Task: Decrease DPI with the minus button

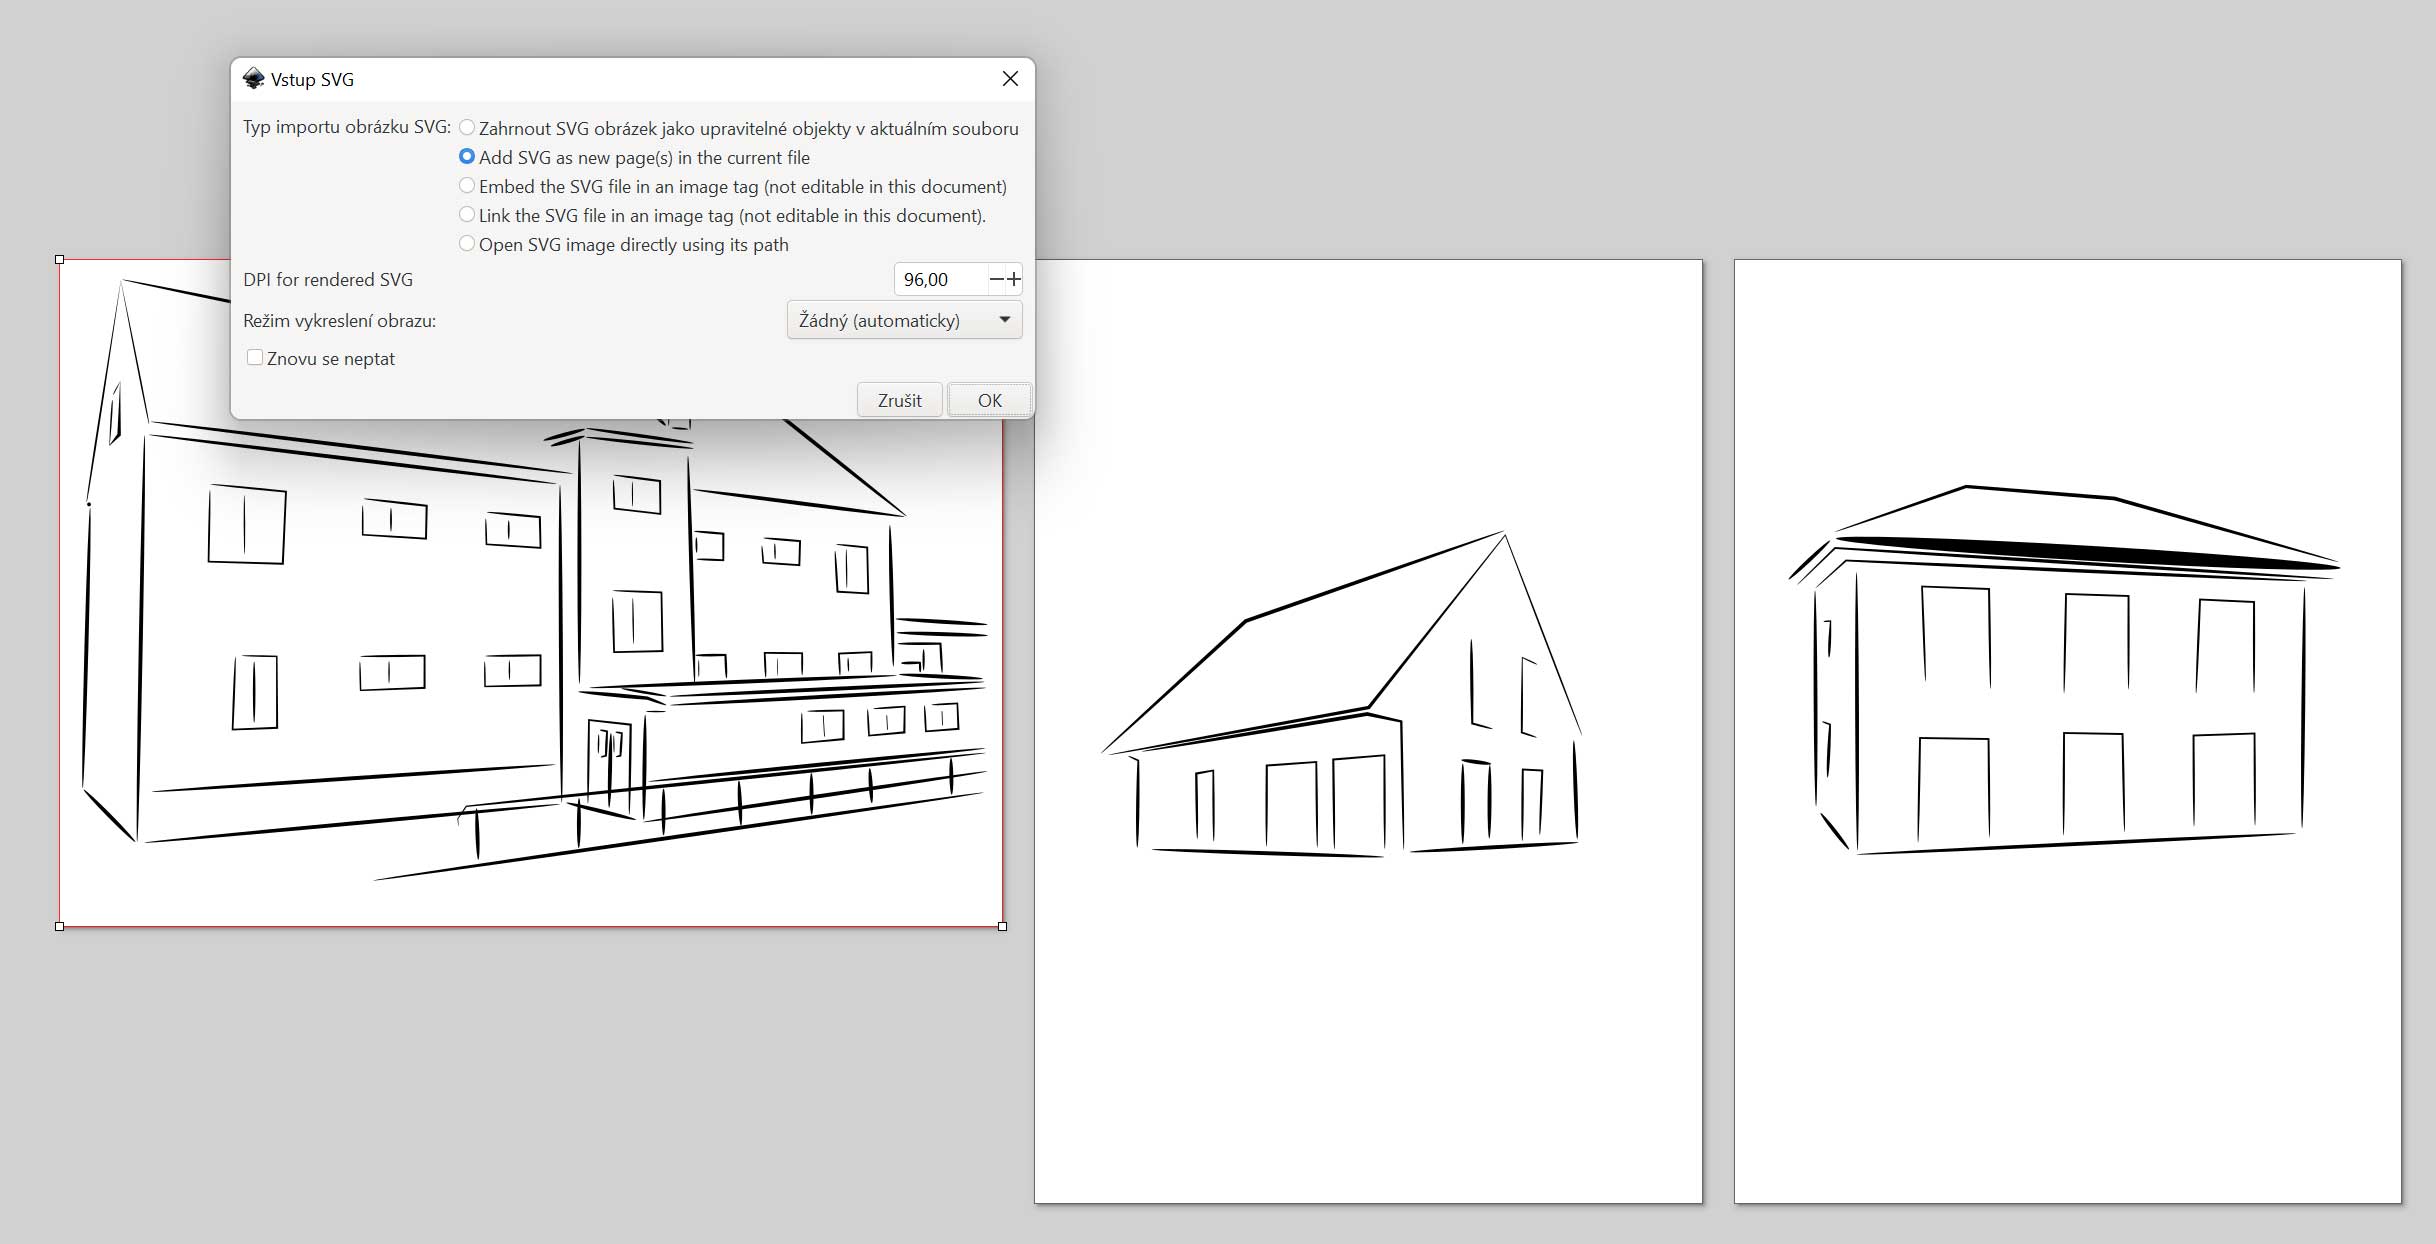Action: 996,280
